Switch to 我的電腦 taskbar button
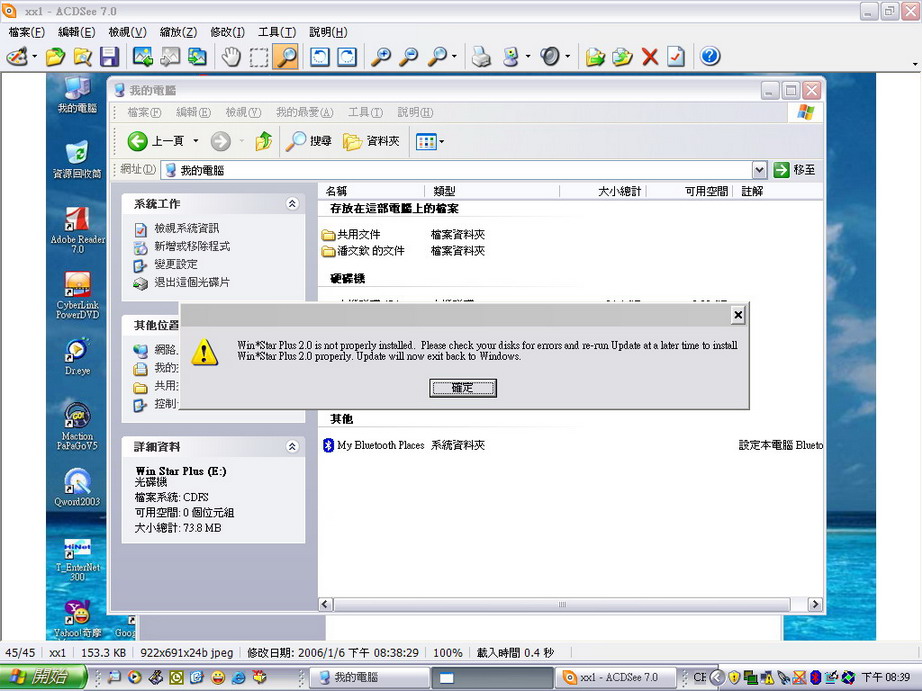This screenshot has height=691, width=922. (x=369, y=677)
